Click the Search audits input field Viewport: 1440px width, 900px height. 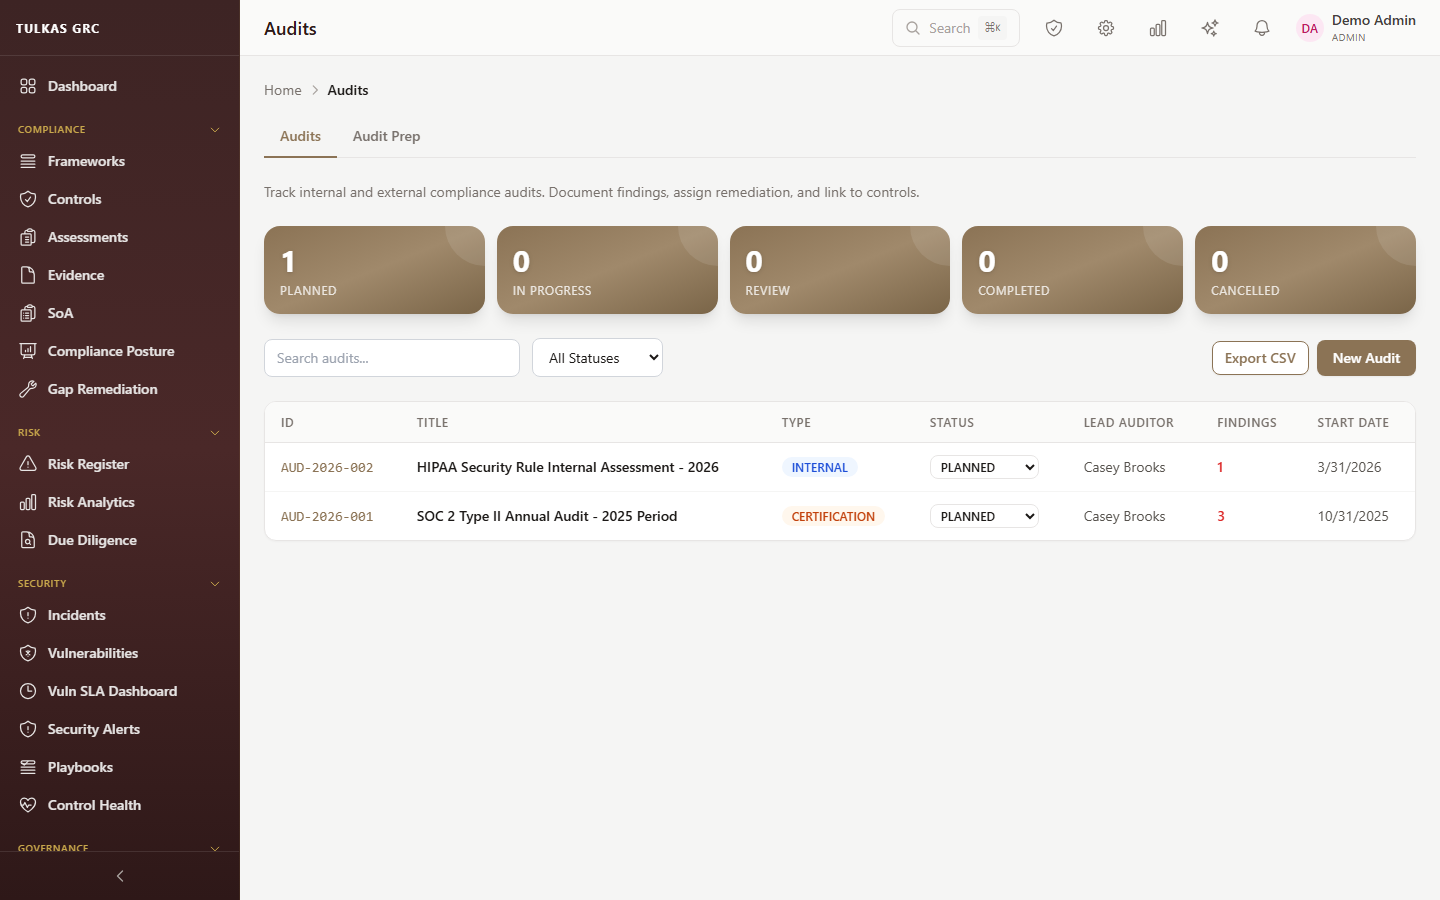(392, 358)
